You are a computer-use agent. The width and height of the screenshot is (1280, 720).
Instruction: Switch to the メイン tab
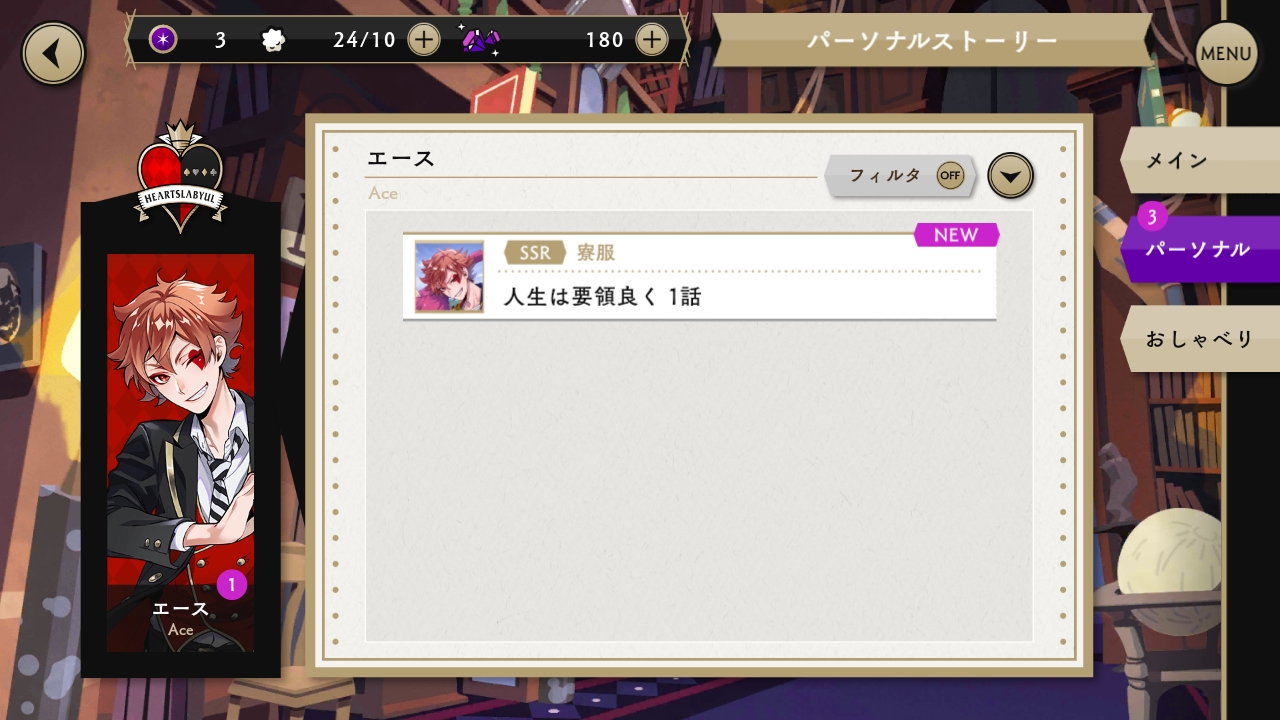[x=1200, y=160]
